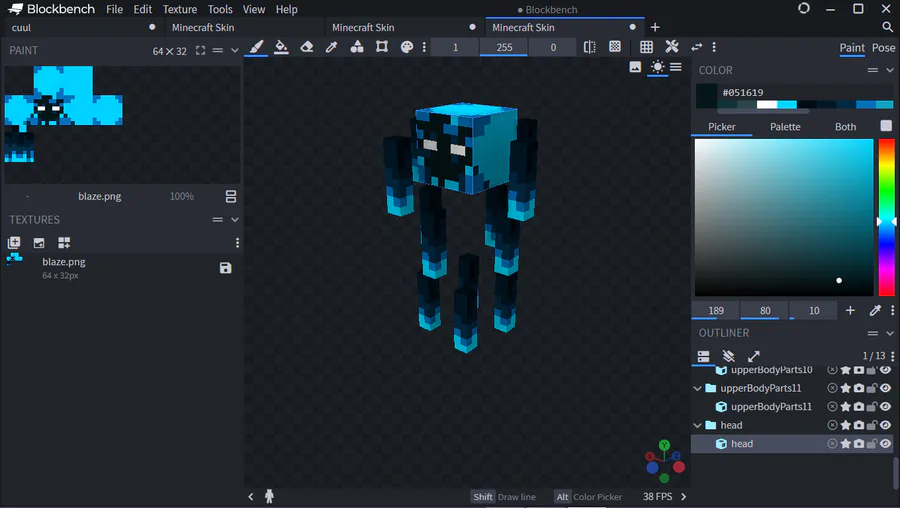Open the viewport background image icon
This screenshot has width=900, height=508.
tap(635, 67)
